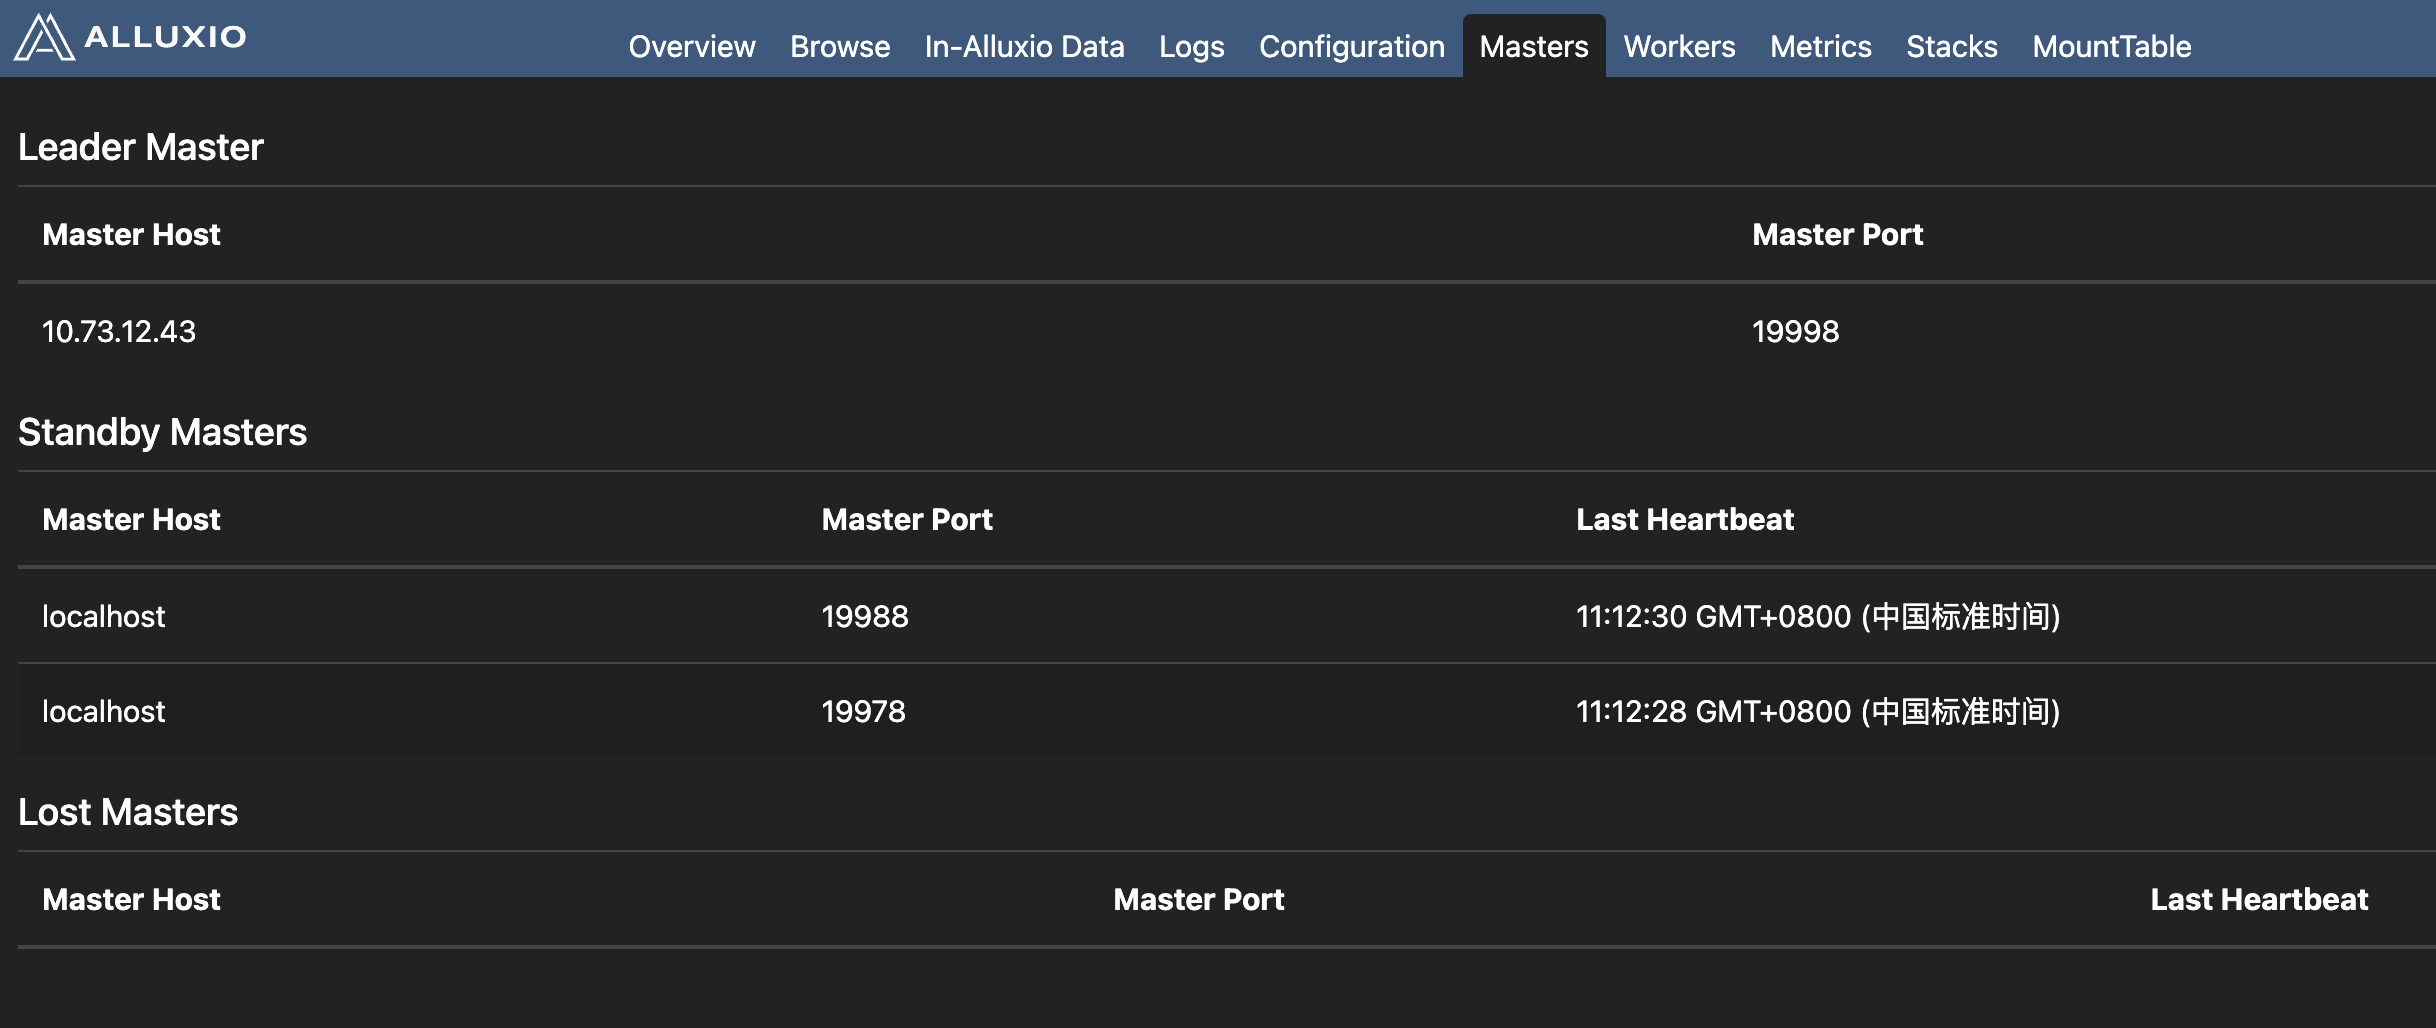Open the MountTable view
This screenshot has height=1028, width=2436.
[x=2110, y=46]
